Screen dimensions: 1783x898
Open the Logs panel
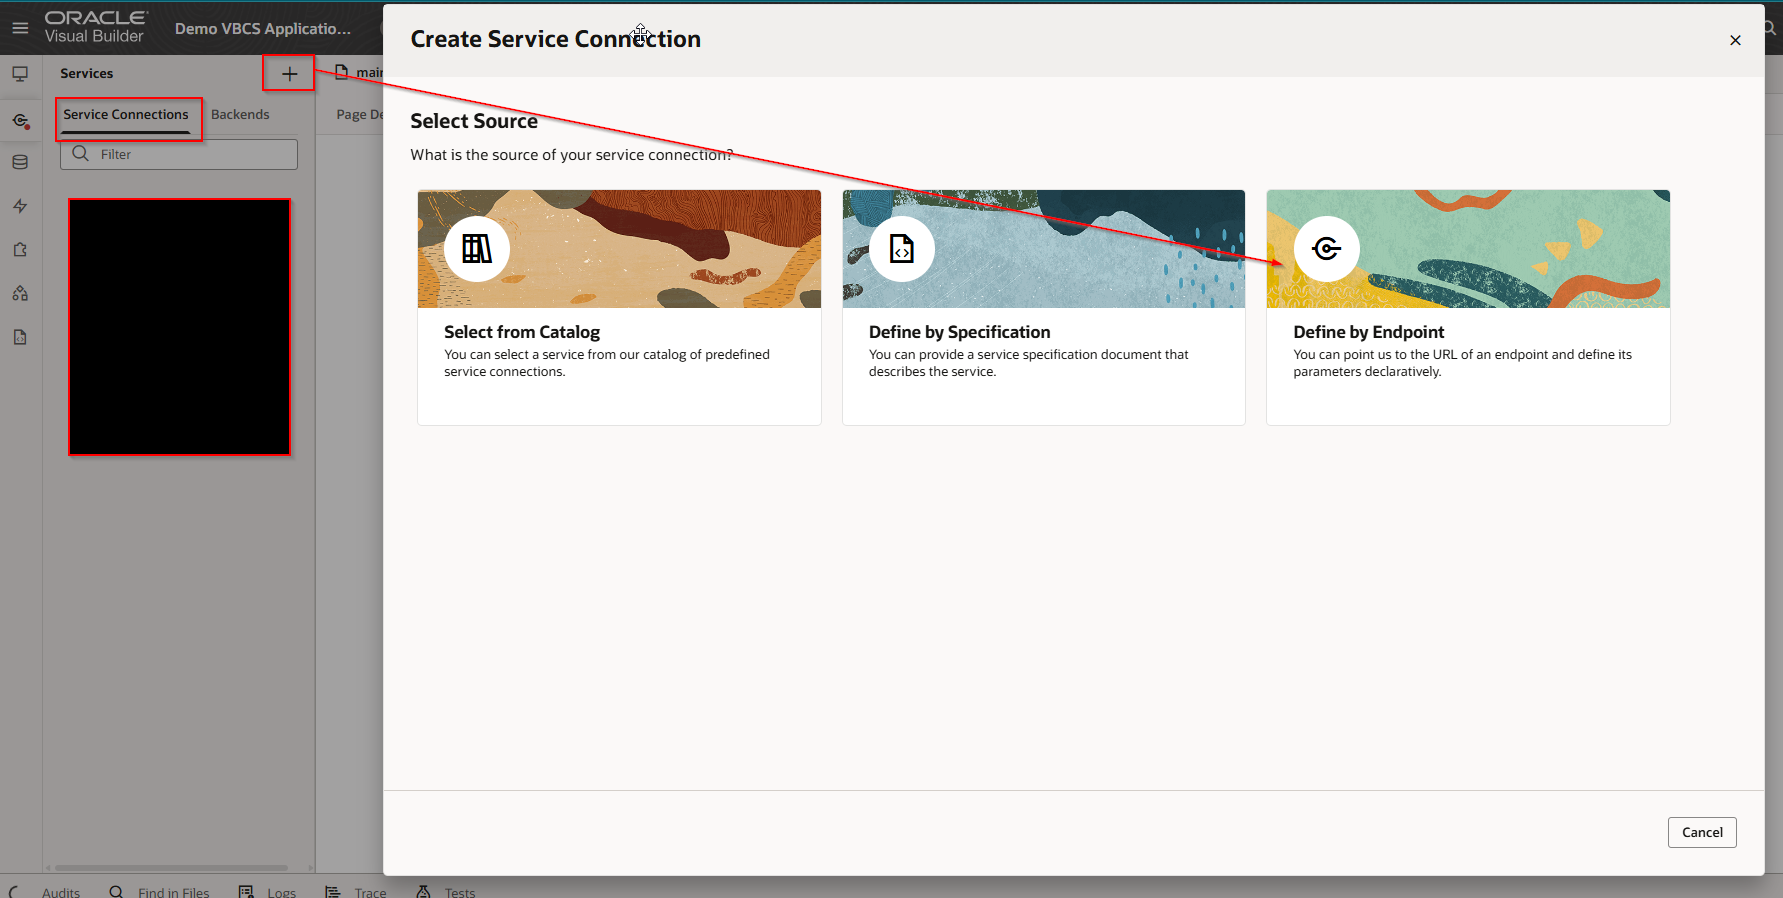(x=268, y=892)
